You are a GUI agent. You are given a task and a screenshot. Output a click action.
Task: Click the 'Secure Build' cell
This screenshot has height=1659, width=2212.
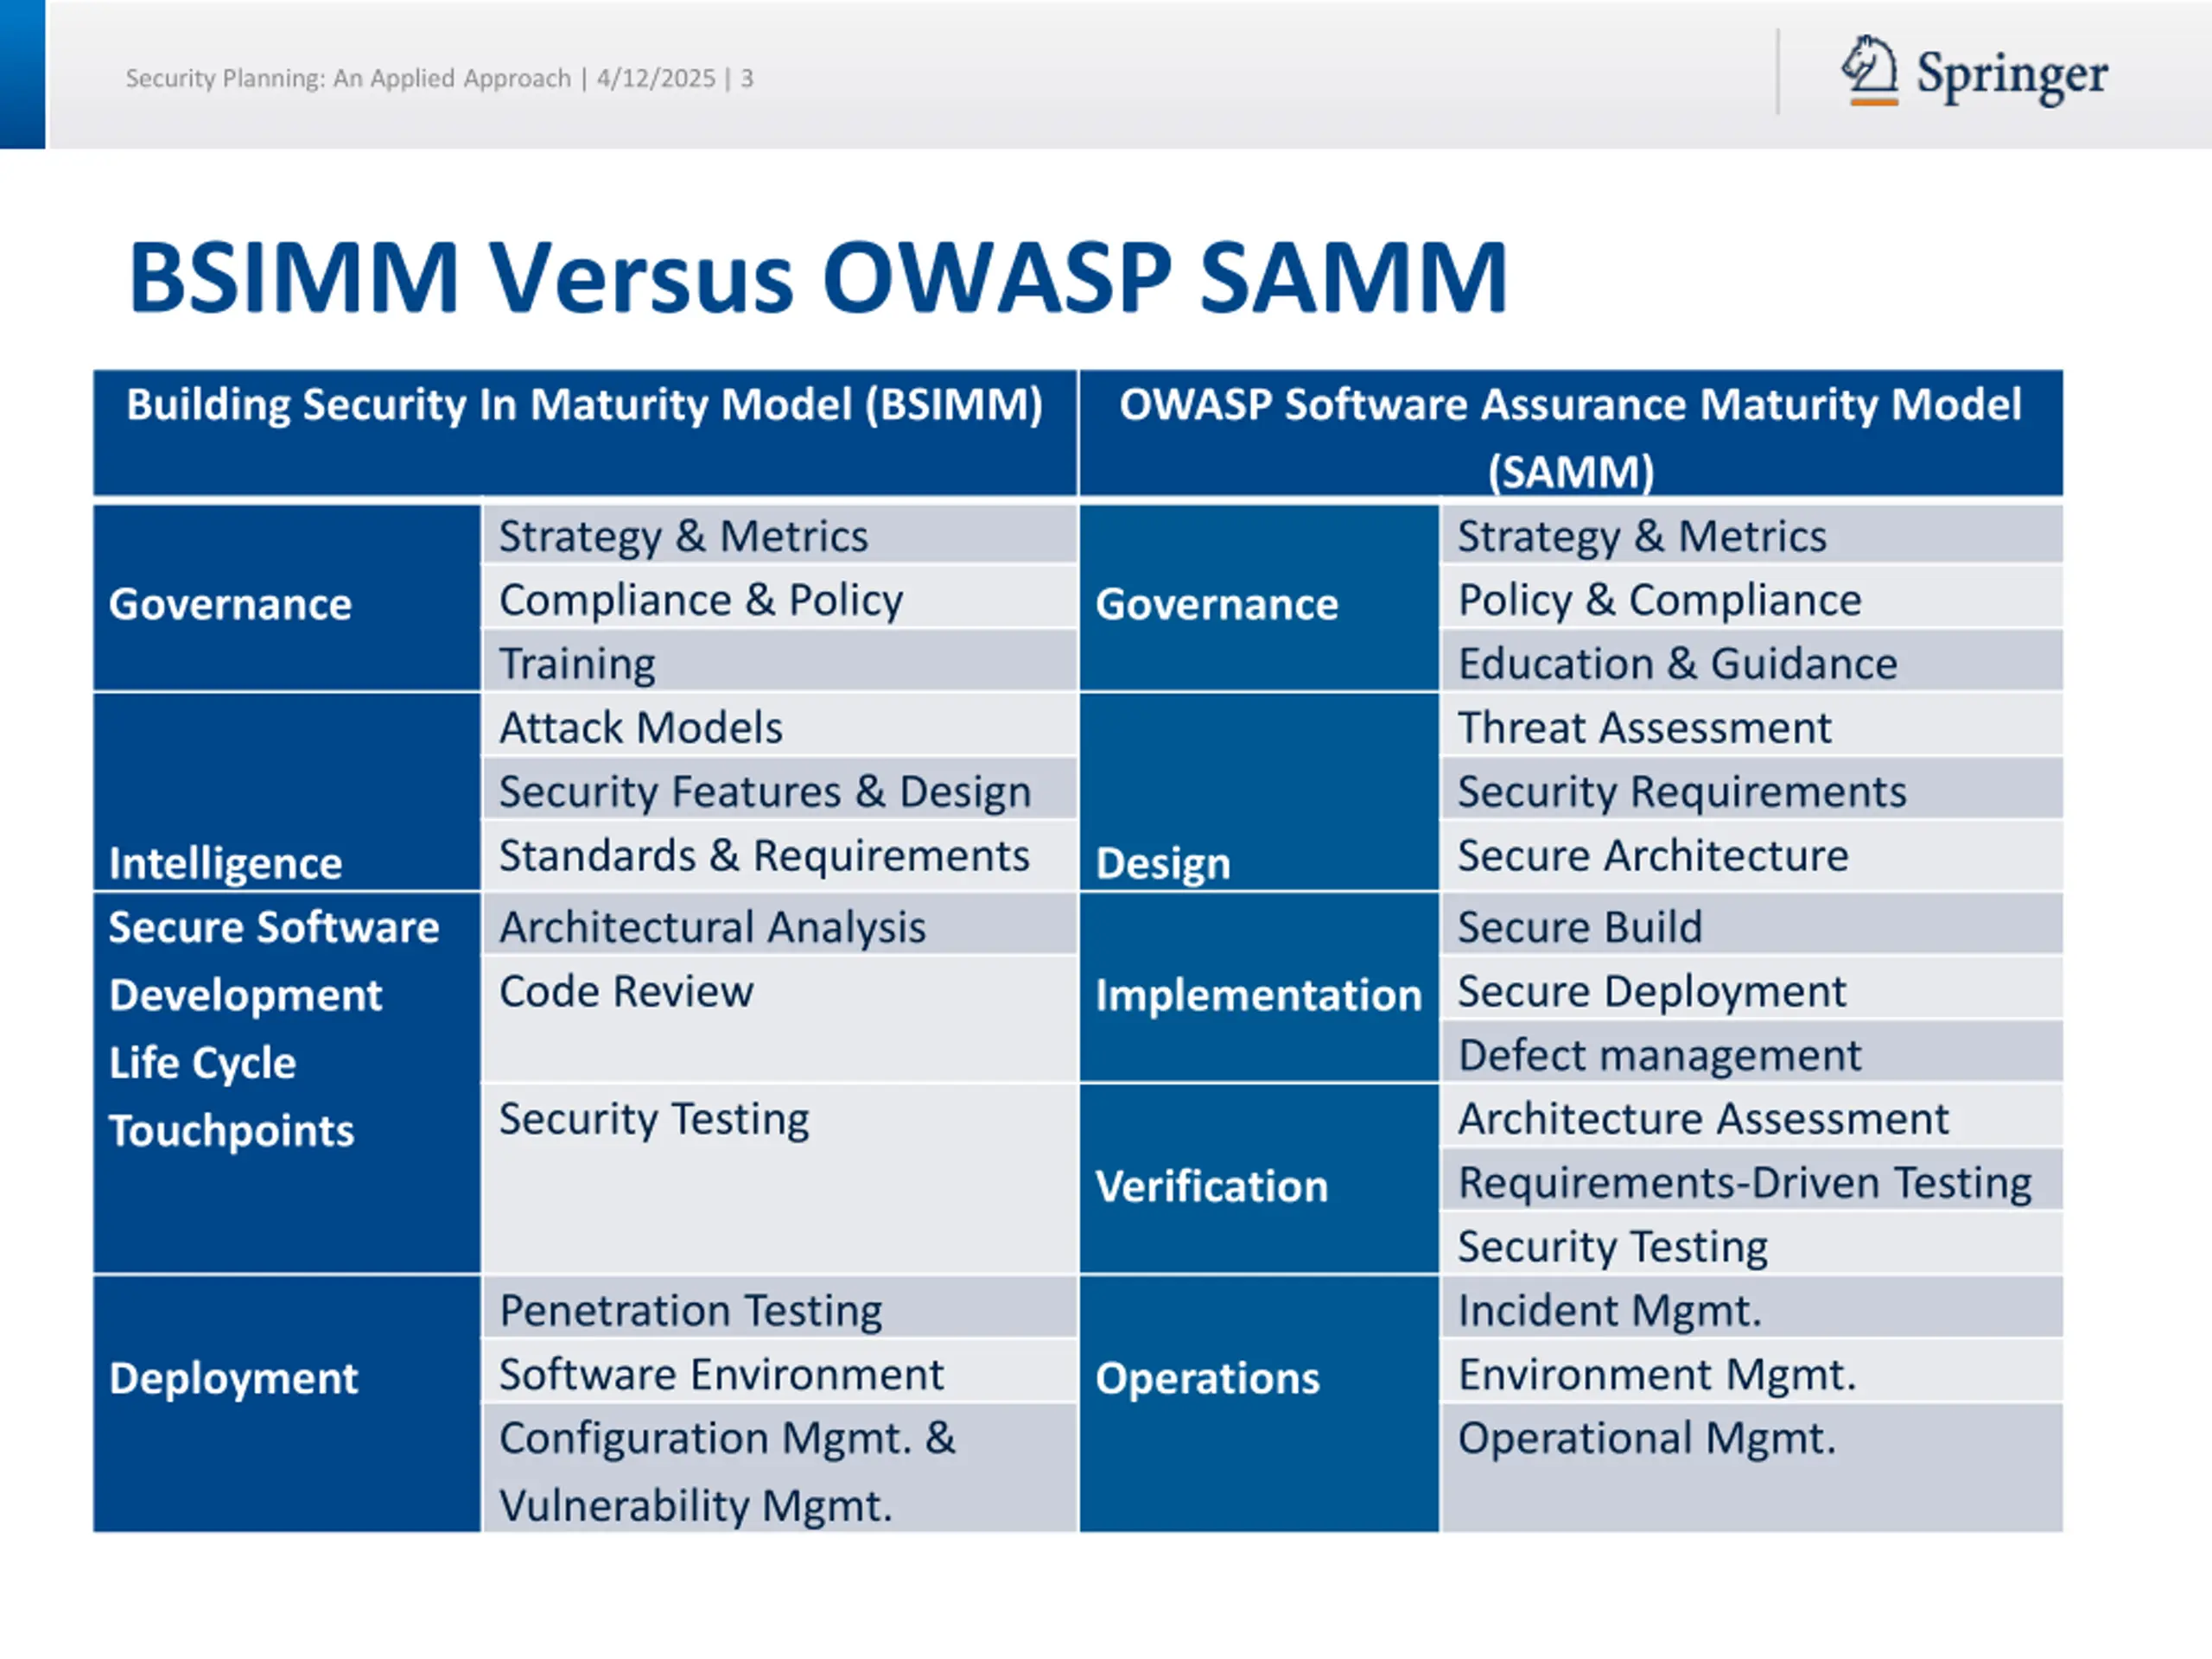1752,923
